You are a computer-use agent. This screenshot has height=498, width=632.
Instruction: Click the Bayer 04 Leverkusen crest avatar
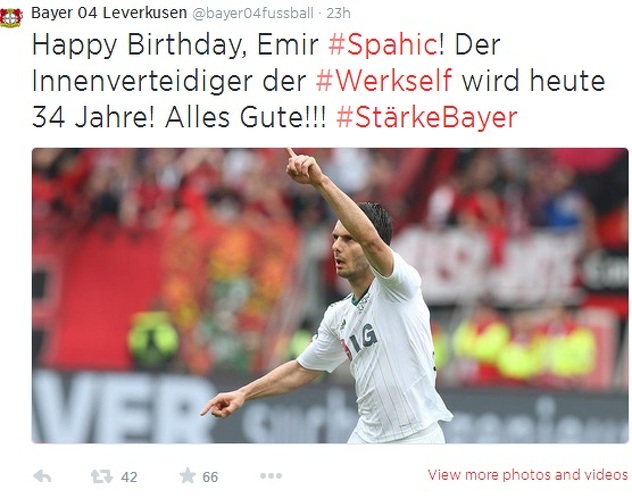point(11,17)
